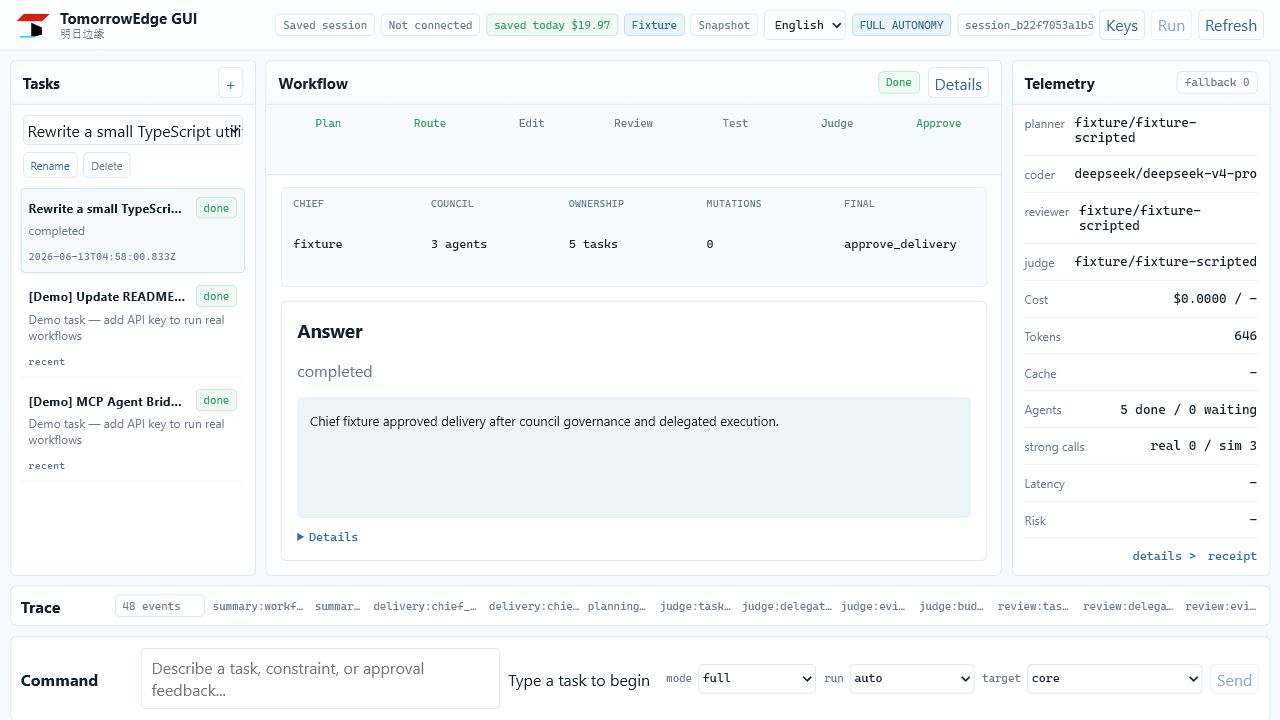Toggle the FULL AUTONOMY badge

point(901,25)
